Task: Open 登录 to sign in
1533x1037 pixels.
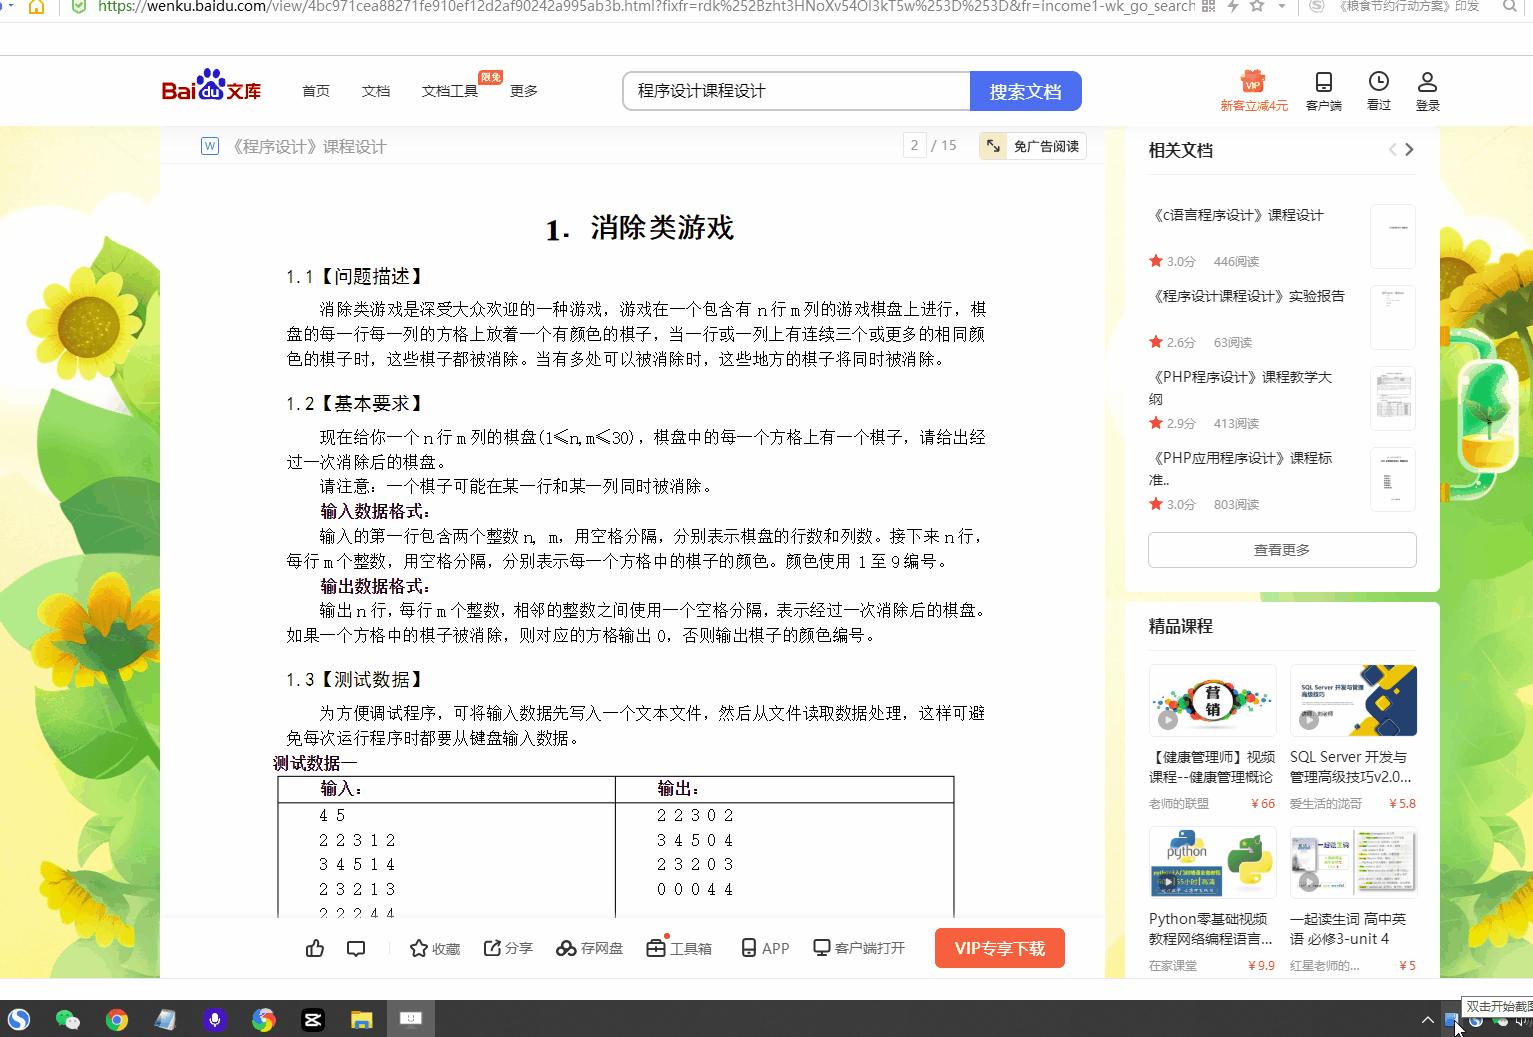Action: pyautogui.click(x=1427, y=90)
